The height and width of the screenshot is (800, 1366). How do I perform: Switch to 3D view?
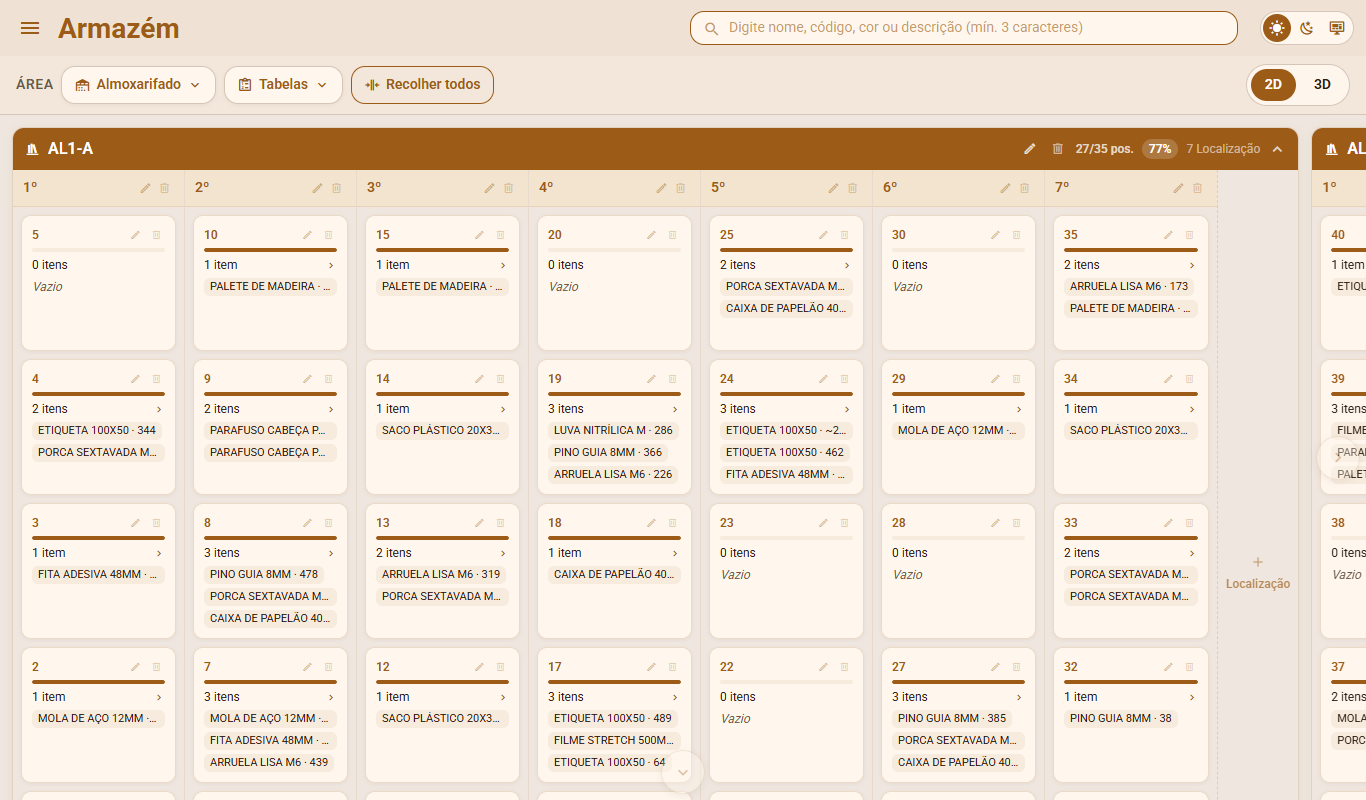pos(1322,85)
